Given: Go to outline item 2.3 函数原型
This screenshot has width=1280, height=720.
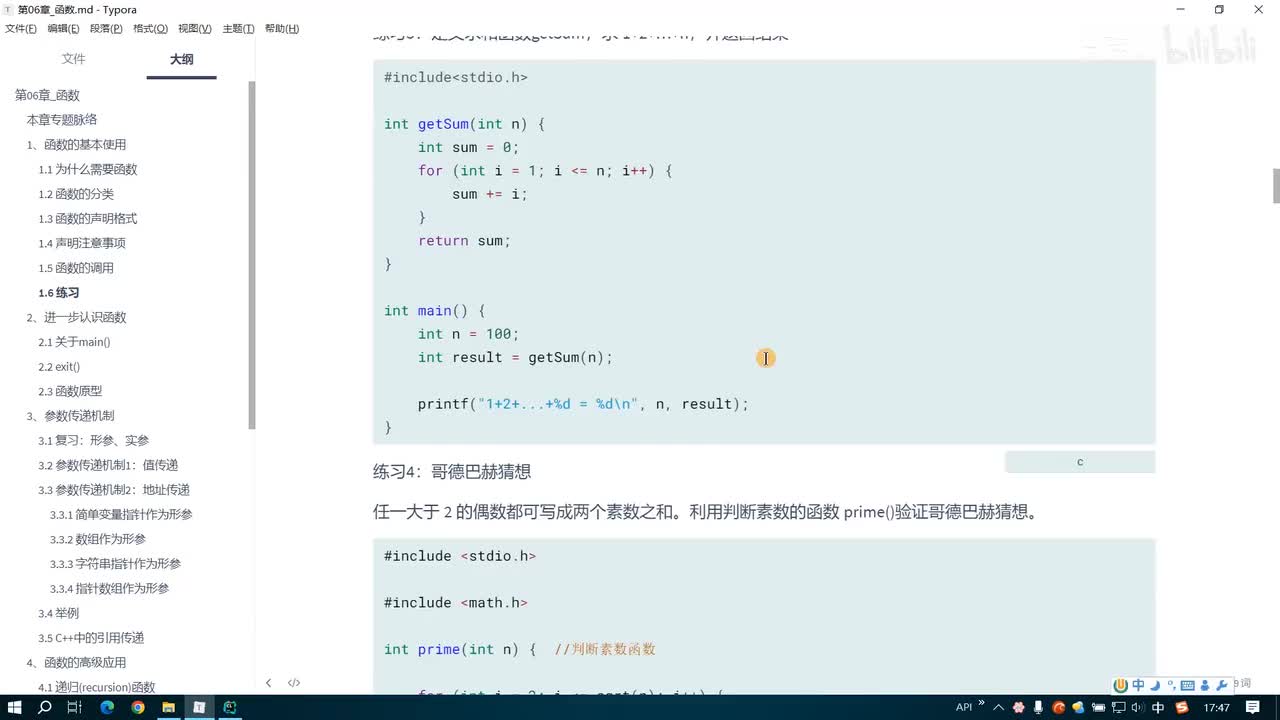Looking at the screenshot, I should 70,391.
